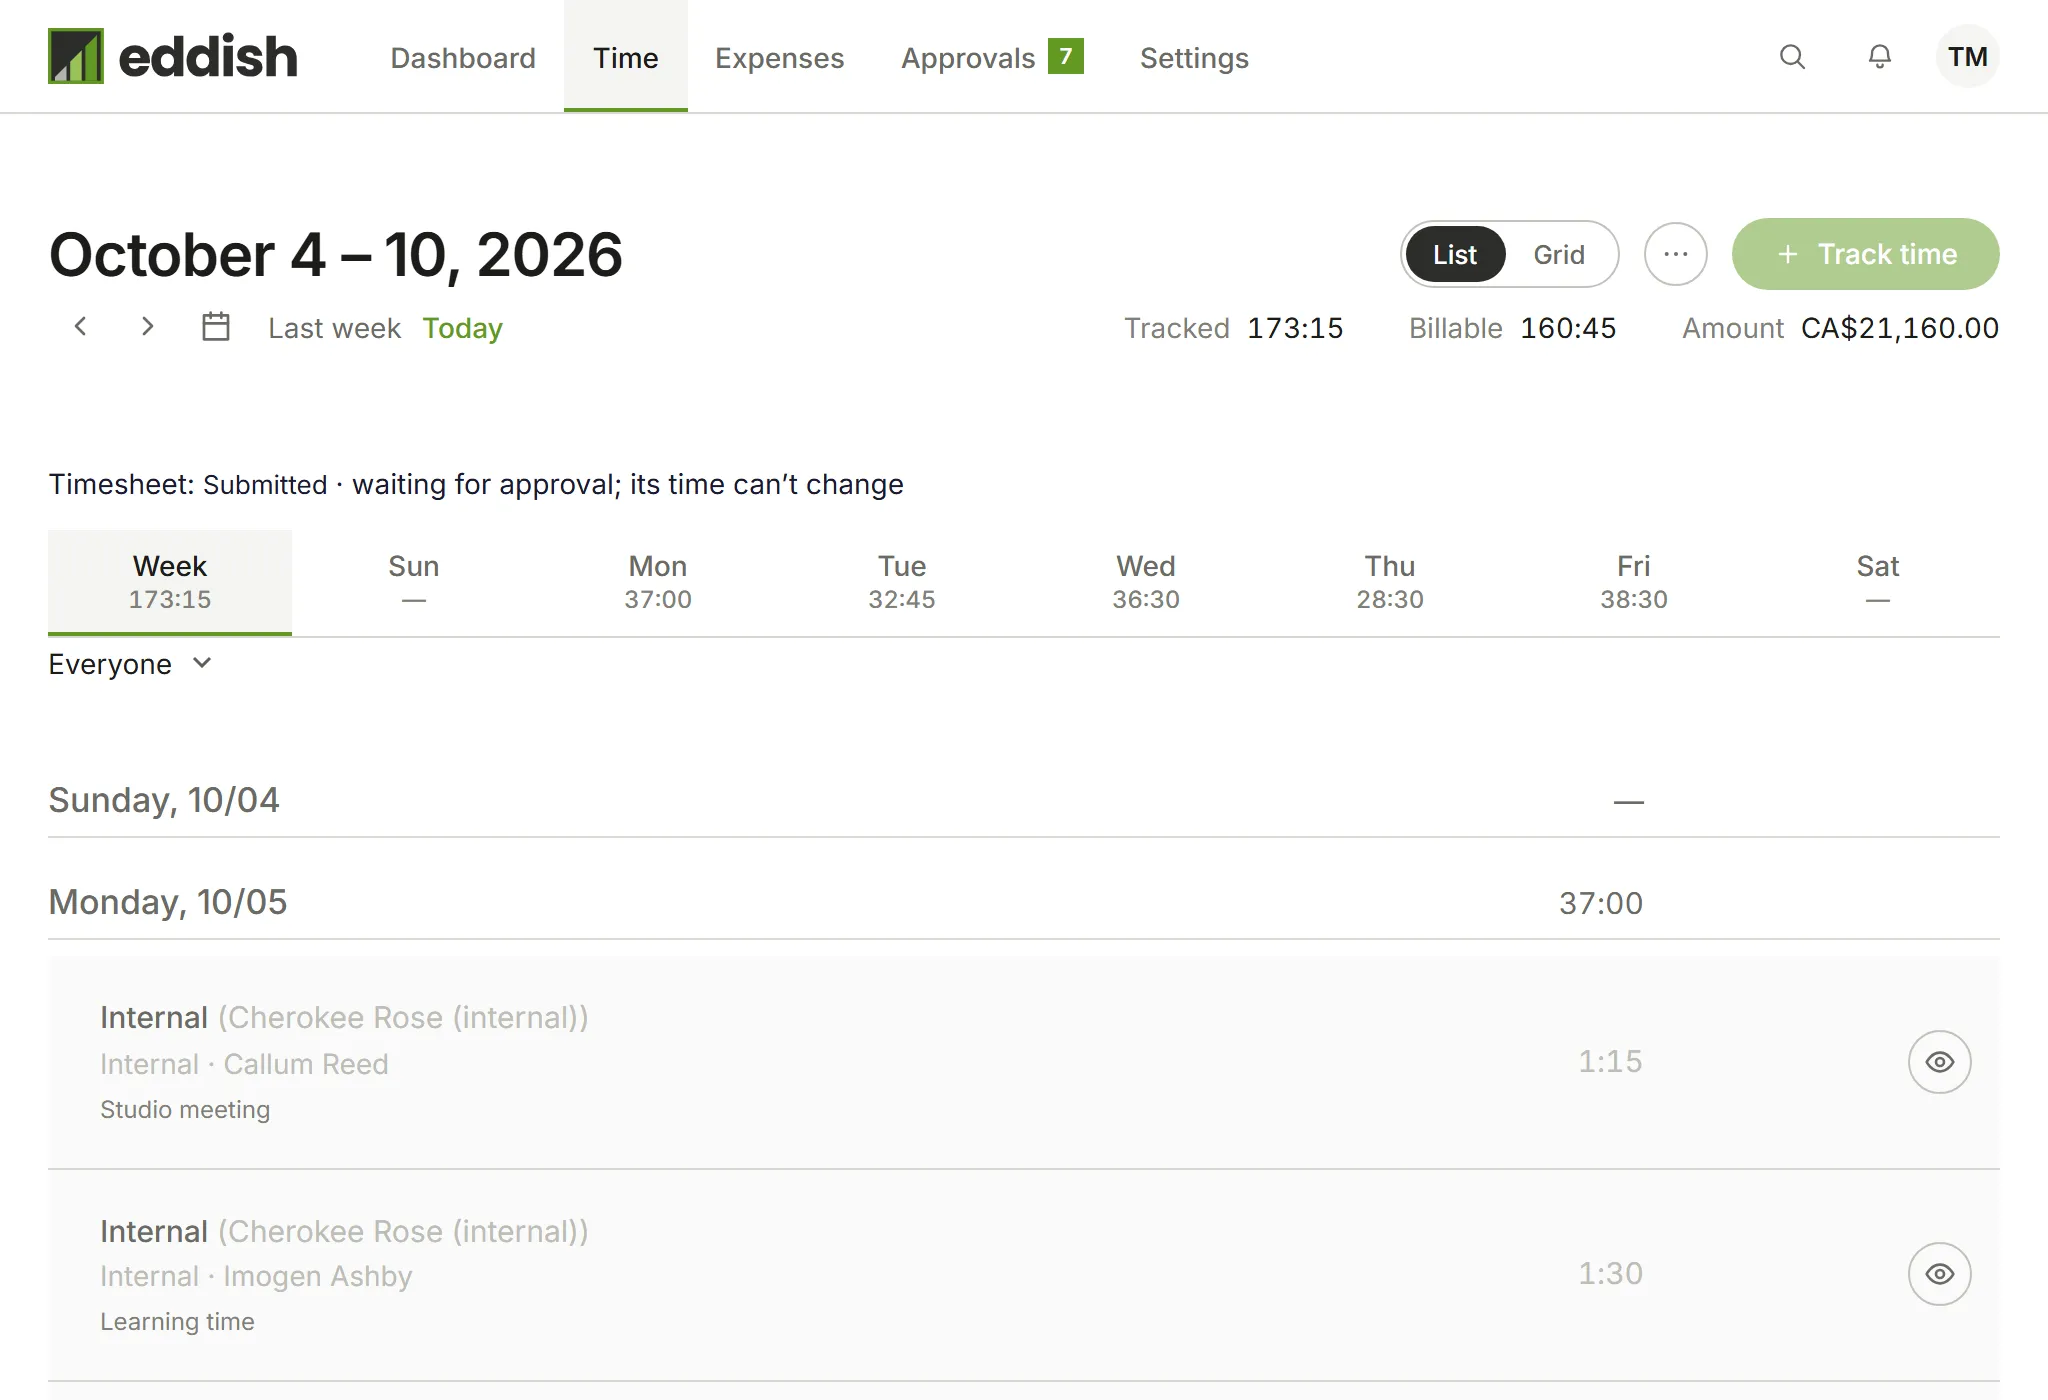The image size is (2048, 1400).
Task: Select the Week 173:15 tab
Action: pos(170,582)
